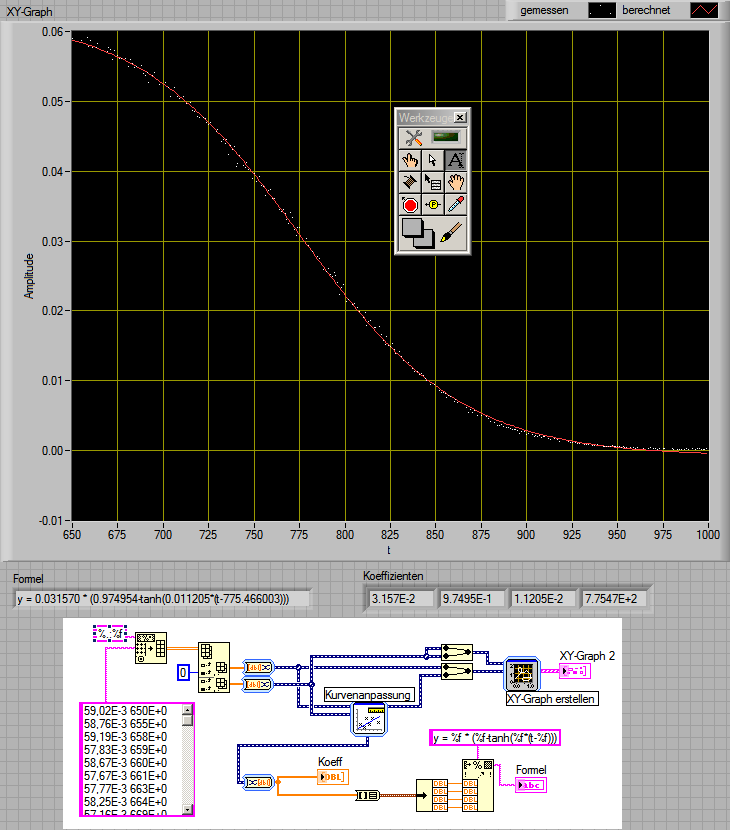Click the coefficient field 9.7495E-1
Screen dimensions: 730x830
pyautogui.click(x=472, y=599)
